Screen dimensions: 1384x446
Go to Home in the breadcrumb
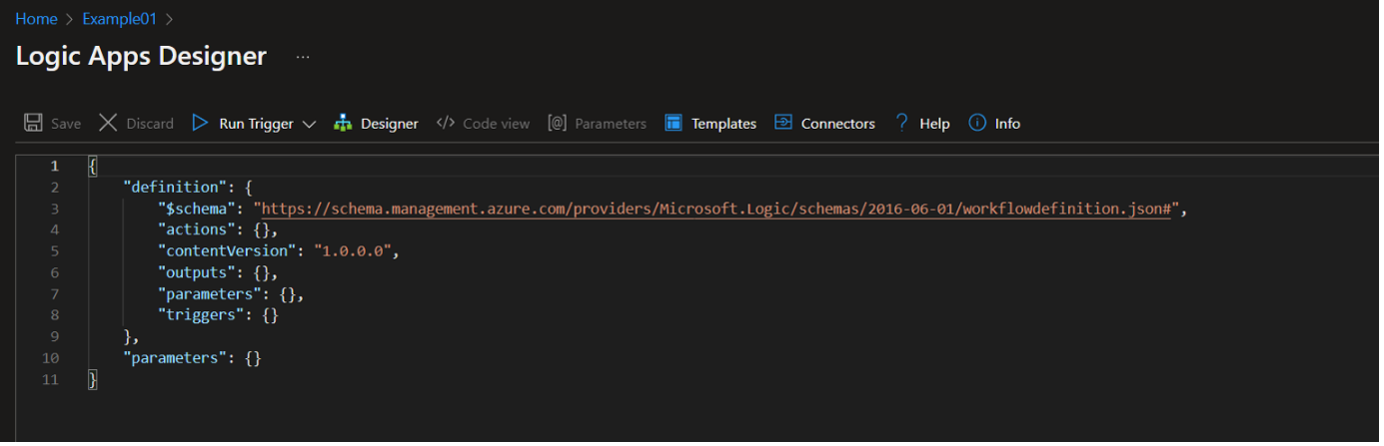36,18
